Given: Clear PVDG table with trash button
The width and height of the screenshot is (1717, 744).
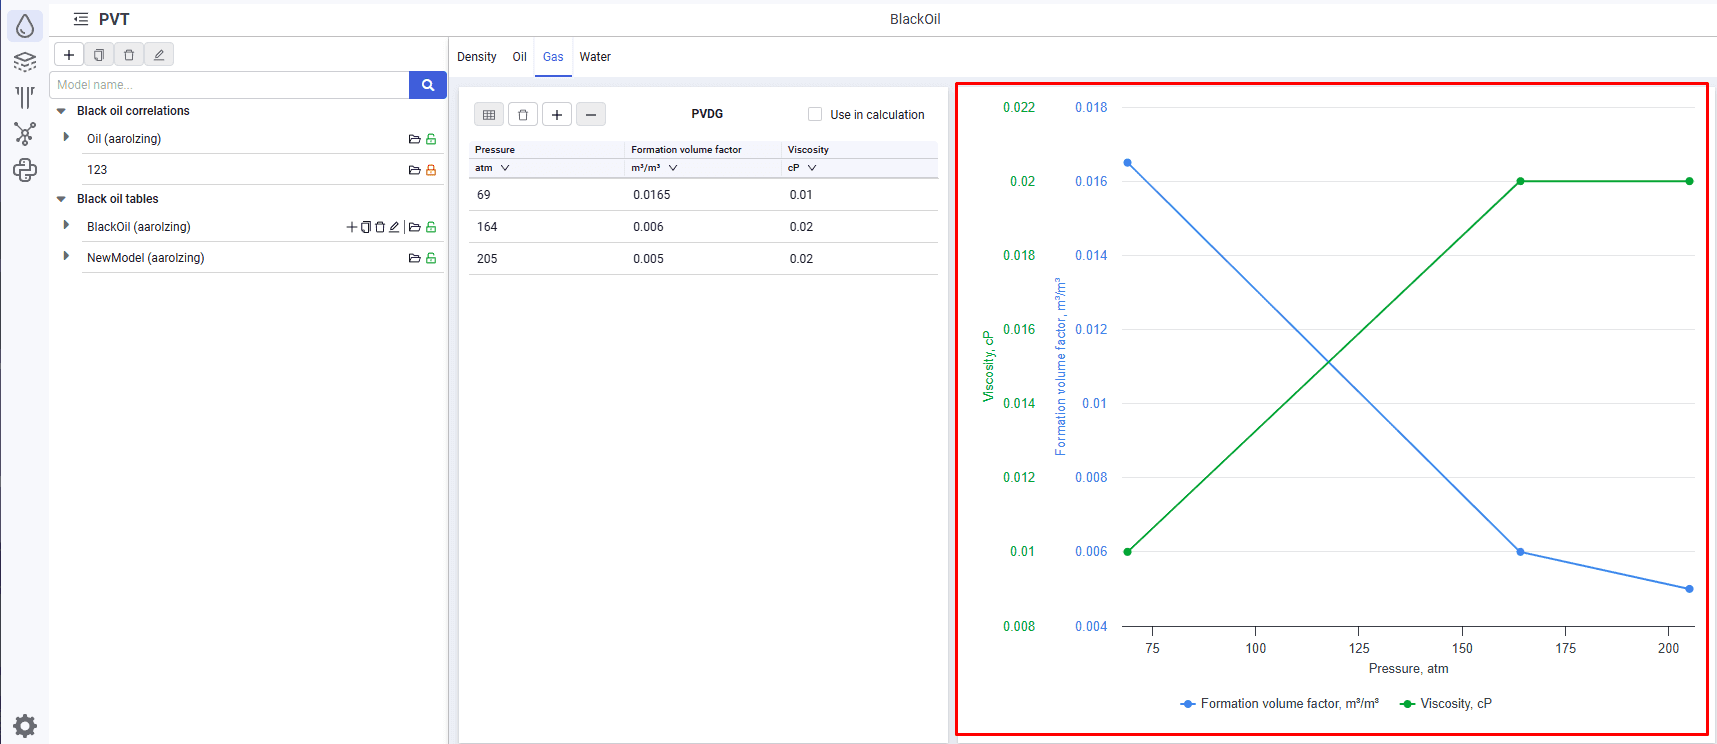Looking at the screenshot, I should [523, 115].
